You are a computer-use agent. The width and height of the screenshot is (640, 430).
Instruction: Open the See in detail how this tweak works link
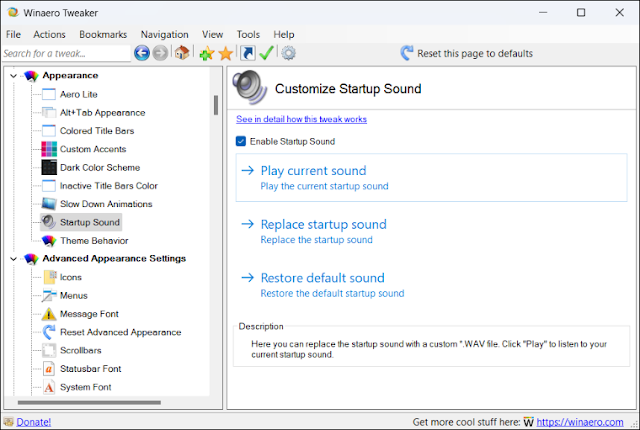pos(301,119)
